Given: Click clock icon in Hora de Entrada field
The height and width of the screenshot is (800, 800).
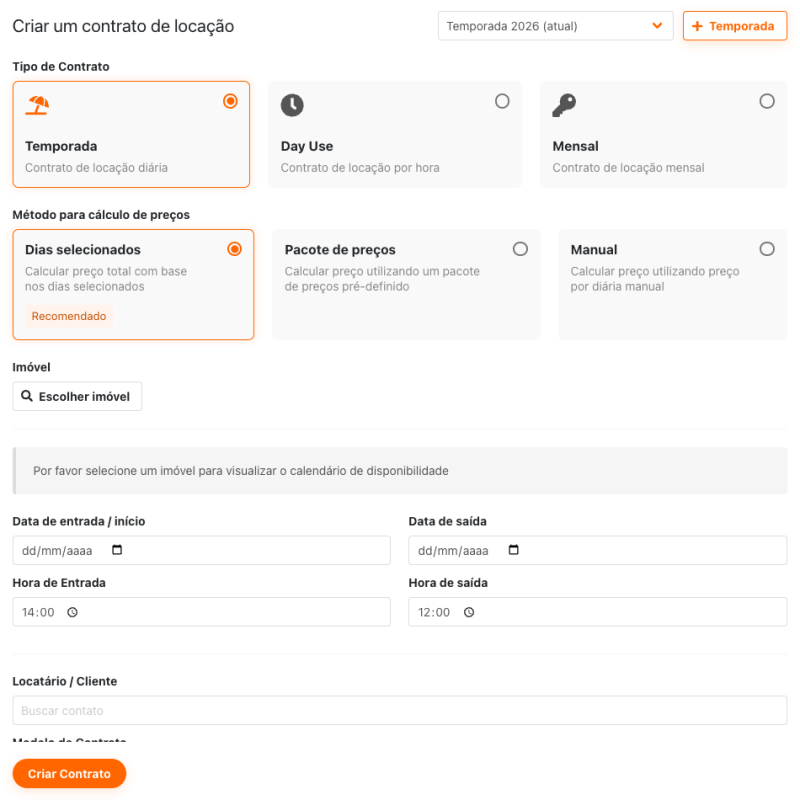Looking at the screenshot, I should point(72,612).
